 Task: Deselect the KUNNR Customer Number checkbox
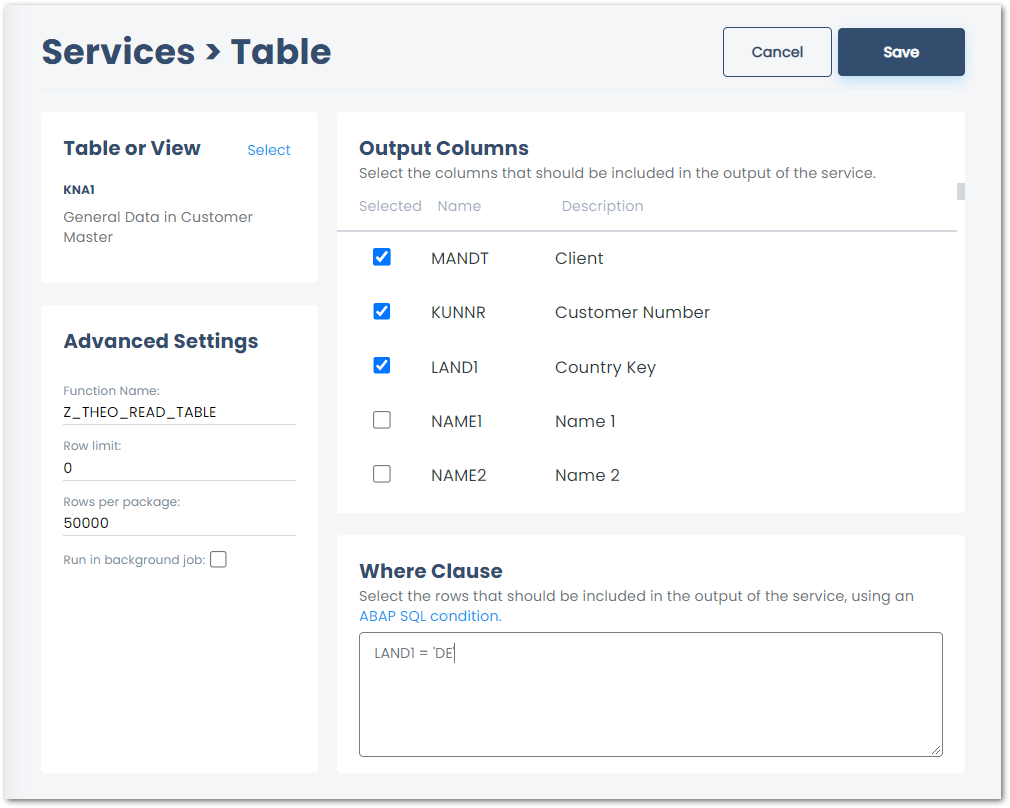click(x=381, y=311)
